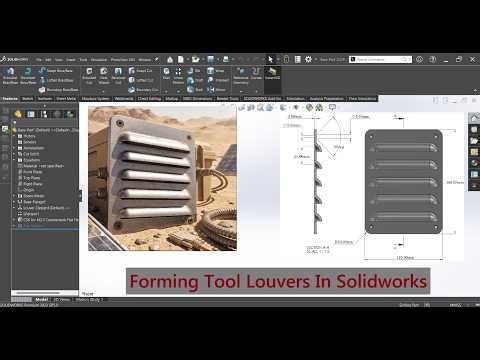Expand the Cut list folder
This screenshot has height=360, width=480.
click(x=15, y=154)
